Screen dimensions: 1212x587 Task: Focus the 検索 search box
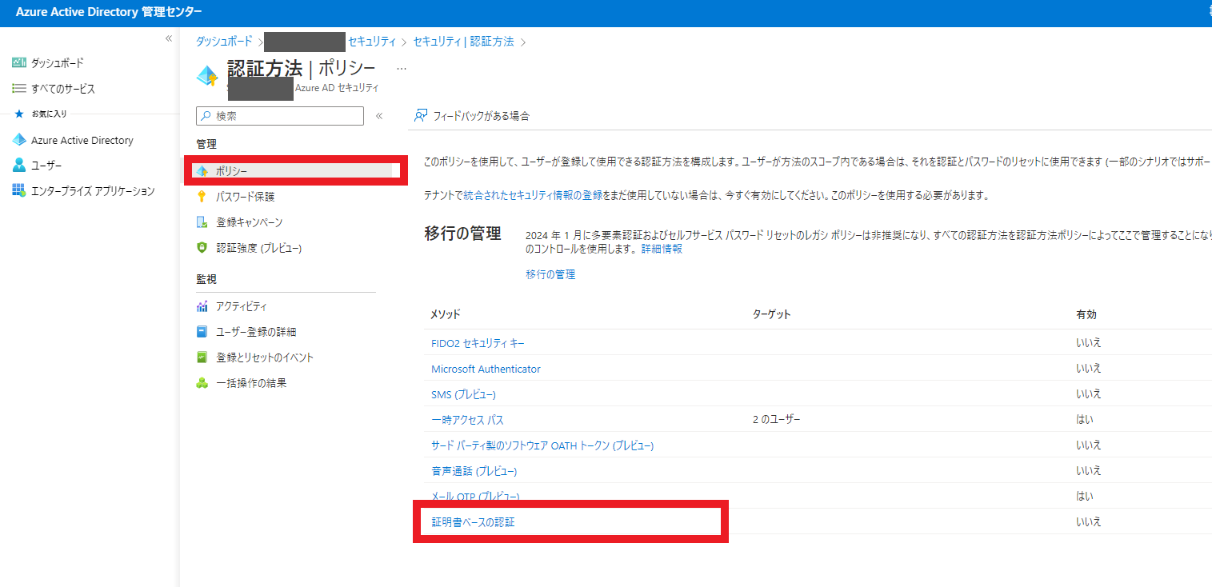point(280,116)
